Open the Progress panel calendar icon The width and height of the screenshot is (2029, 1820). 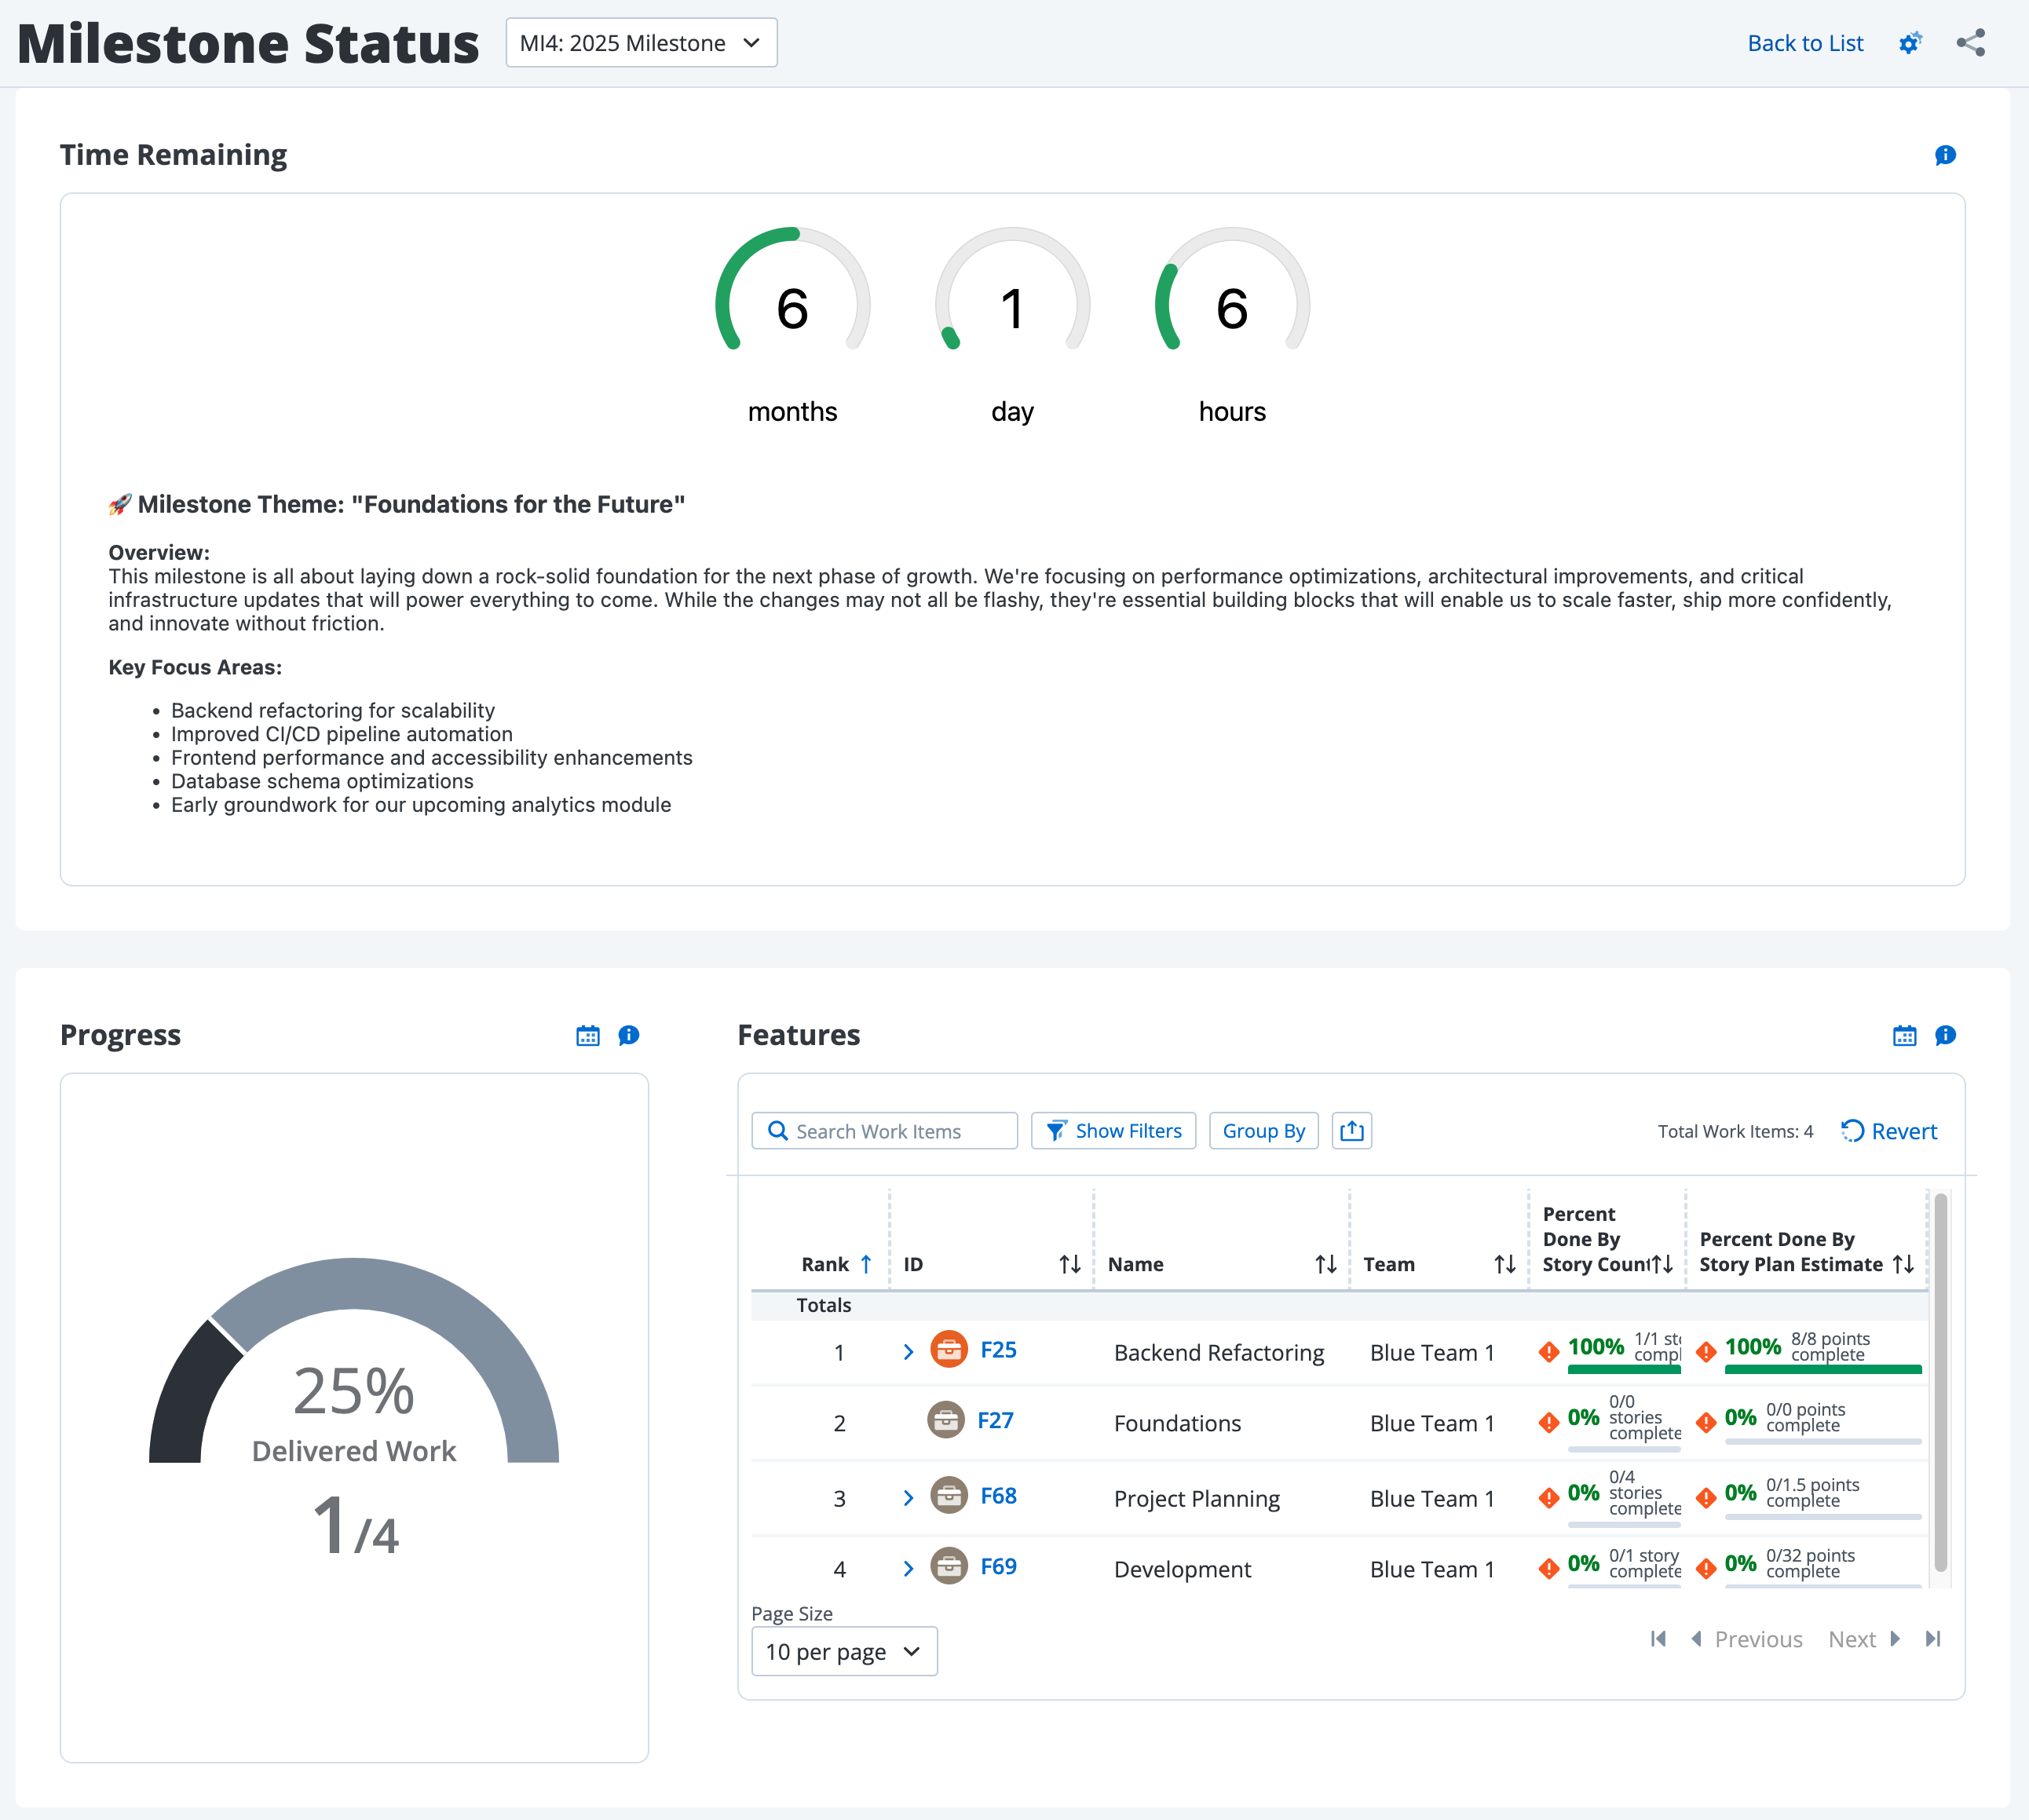(588, 1035)
